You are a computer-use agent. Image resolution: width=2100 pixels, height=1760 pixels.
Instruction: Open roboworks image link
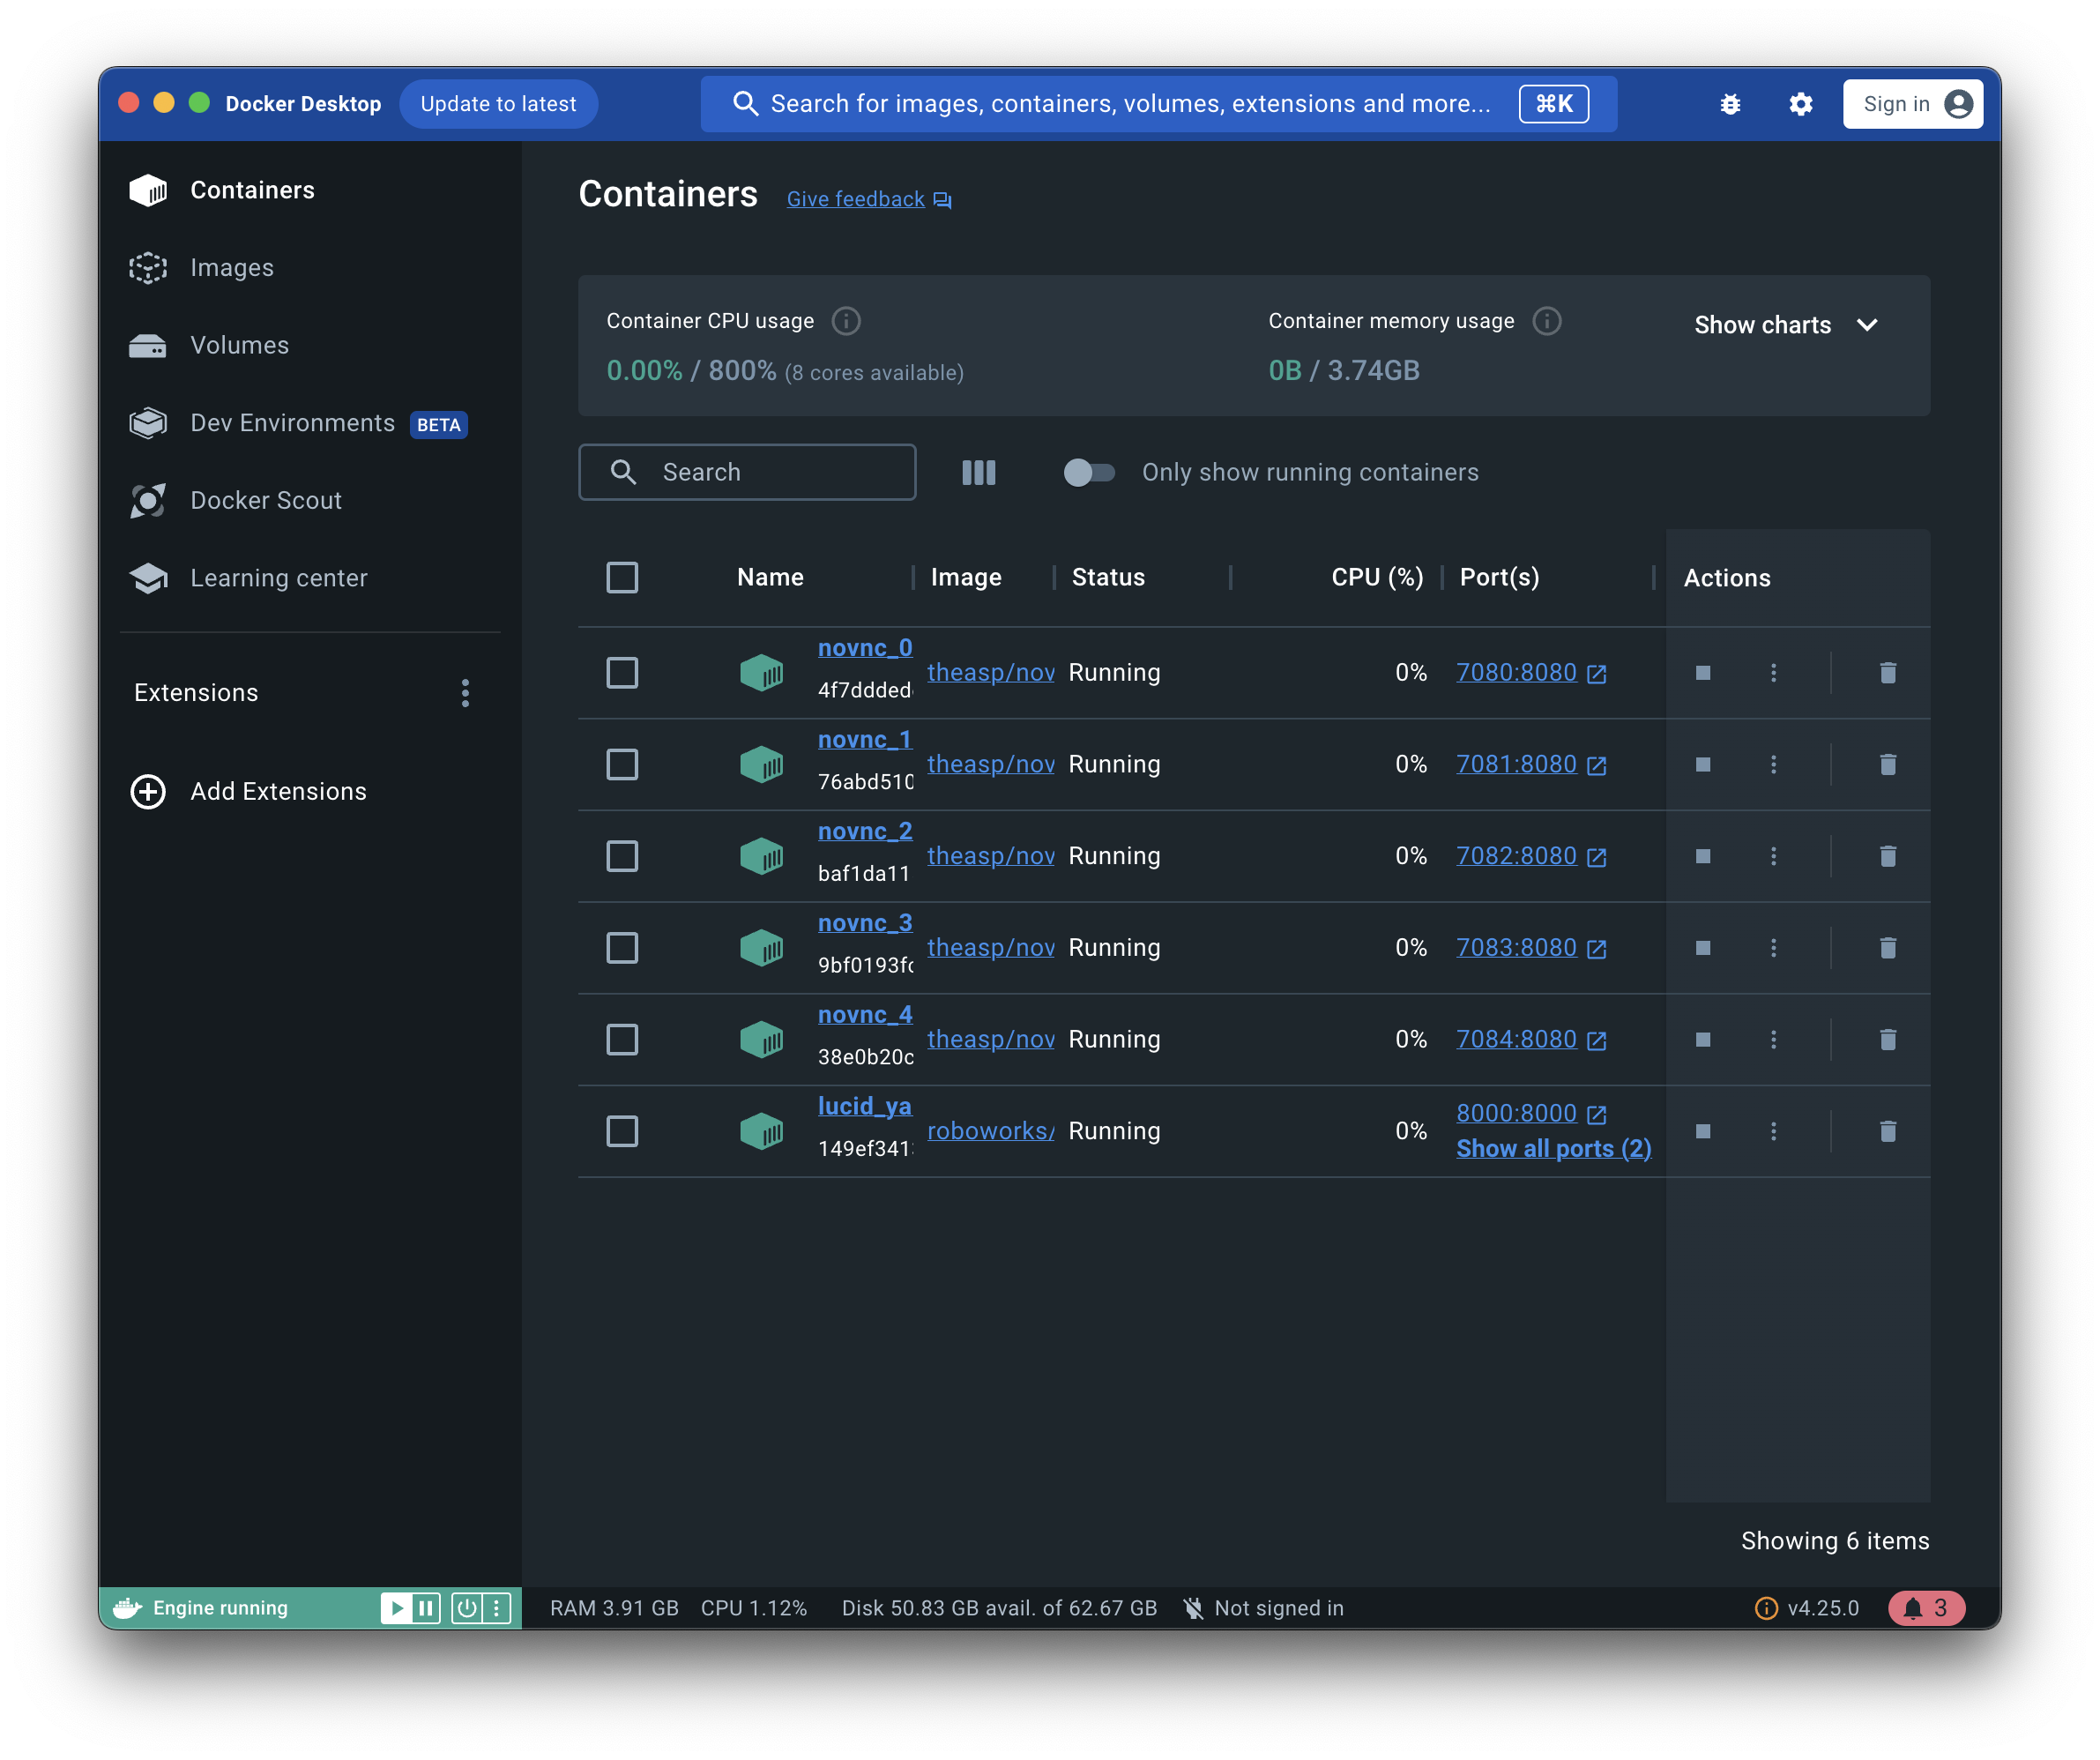[991, 1131]
